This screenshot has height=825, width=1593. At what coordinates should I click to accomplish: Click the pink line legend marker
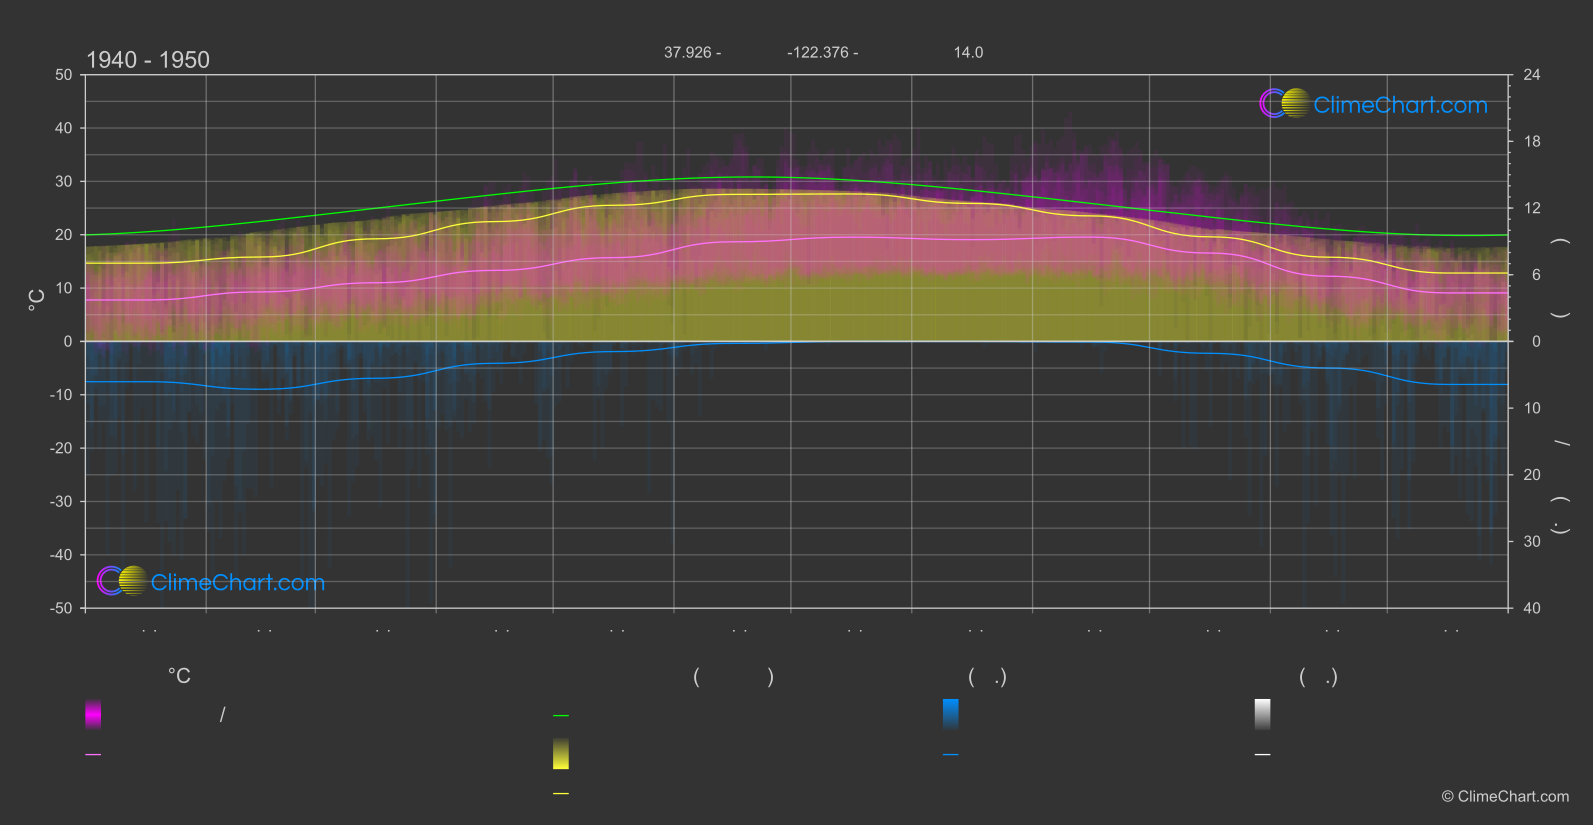click(x=93, y=755)
